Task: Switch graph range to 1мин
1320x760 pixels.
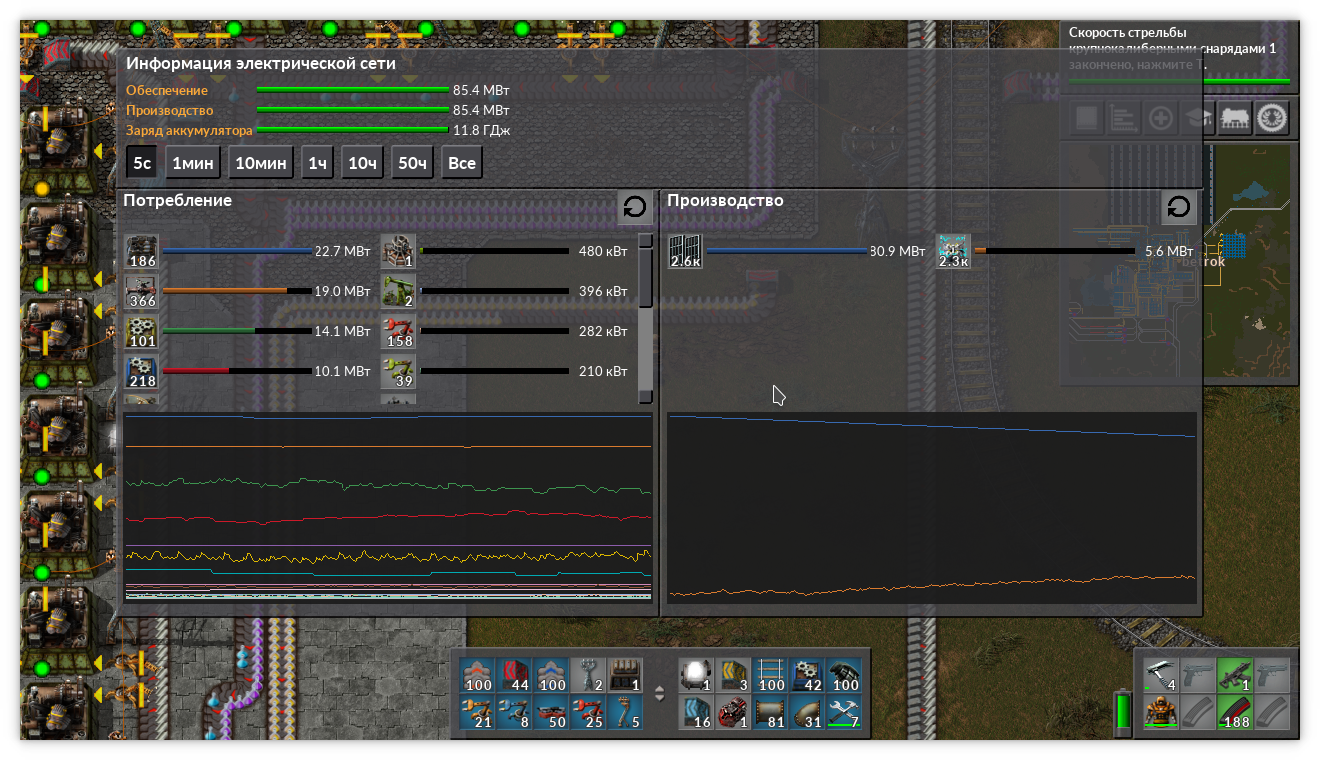Action: pyautogui.click(x=192, y=162)
